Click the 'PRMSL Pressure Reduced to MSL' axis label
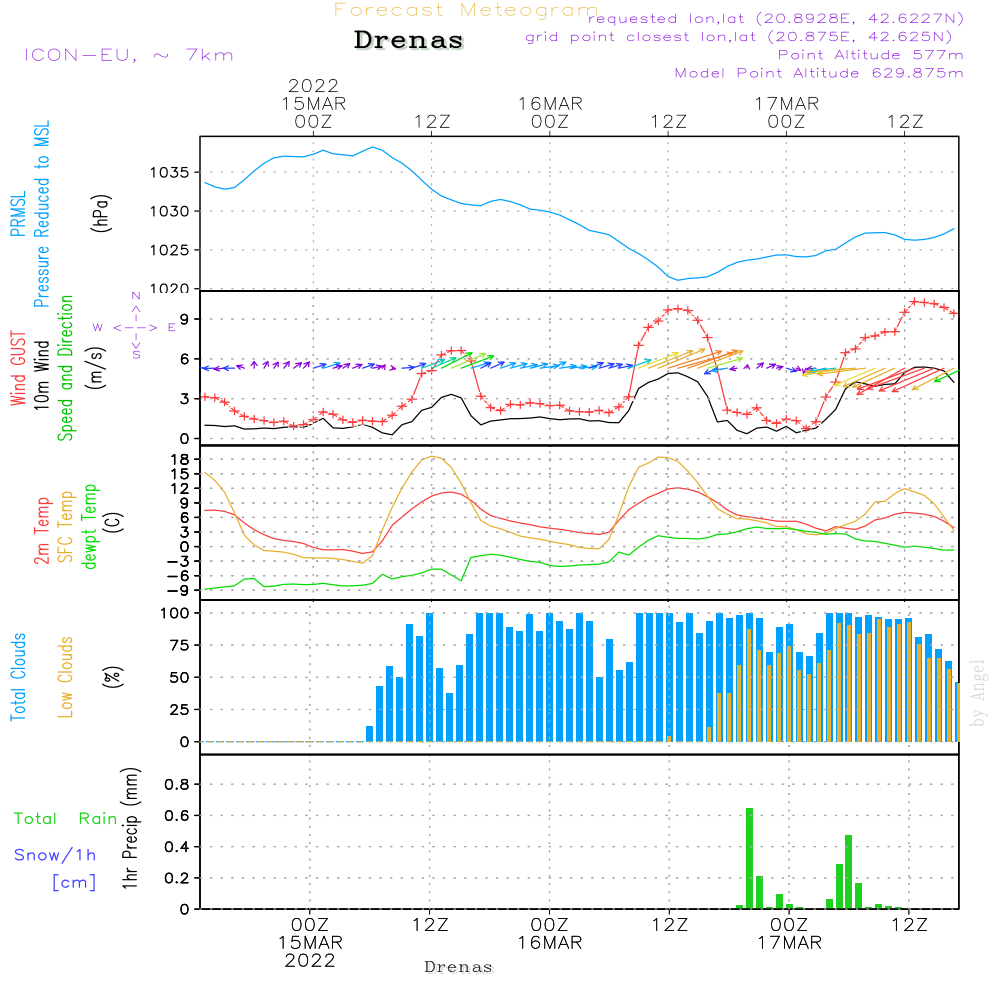 point(30,214)
